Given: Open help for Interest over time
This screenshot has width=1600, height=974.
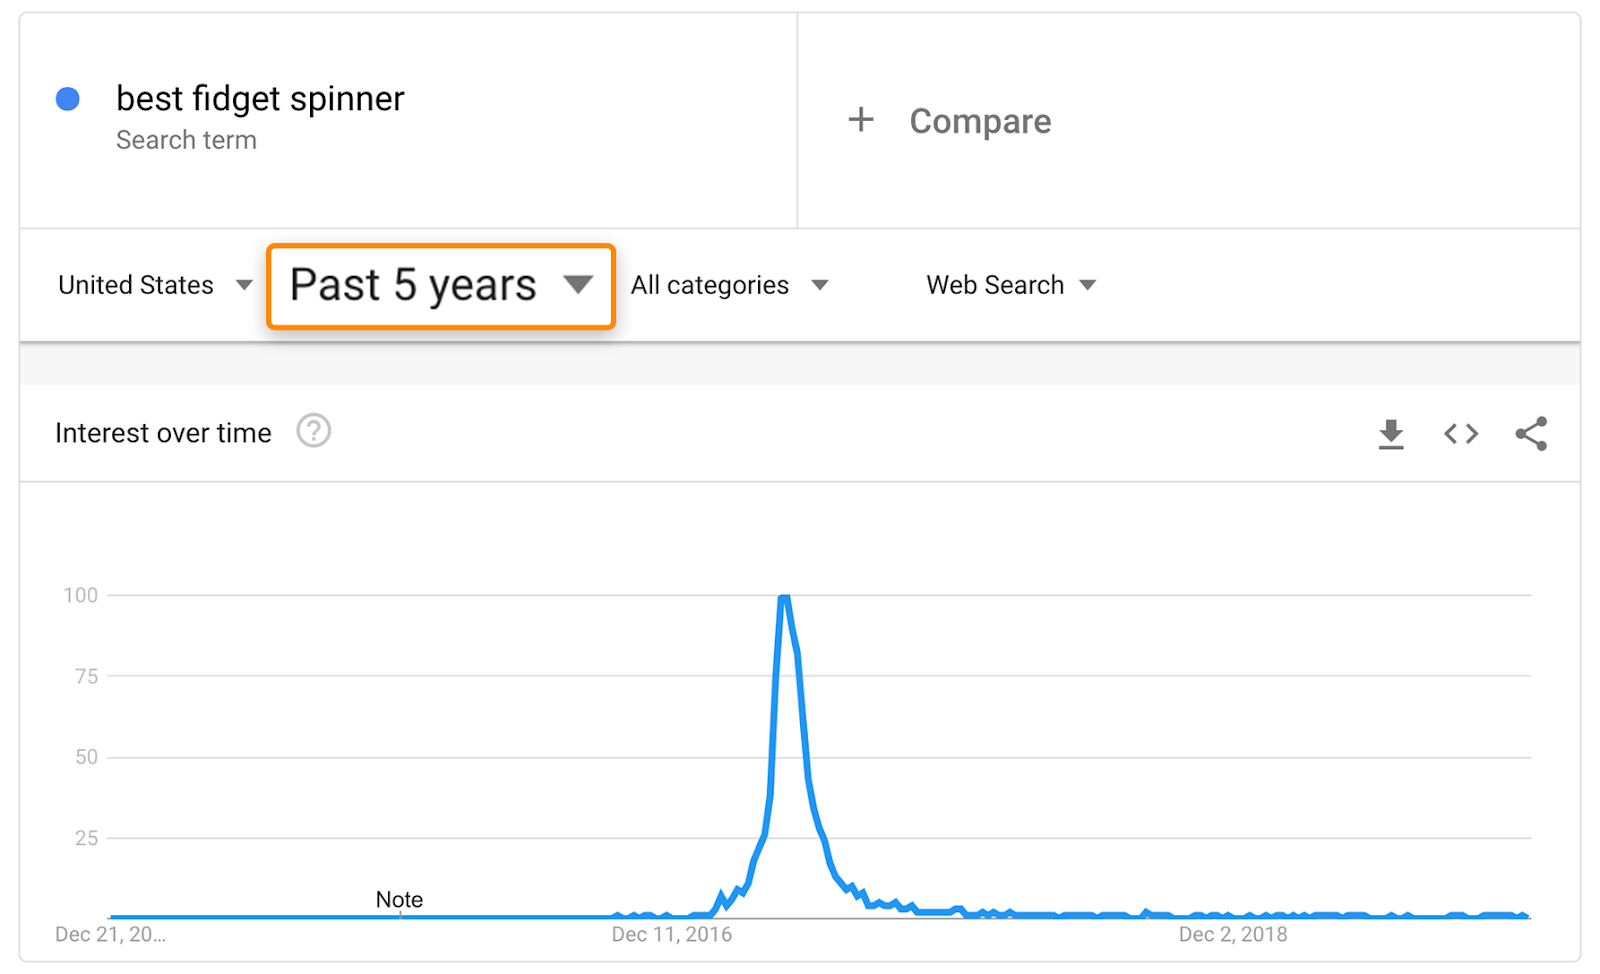Looking at the screenshot, I should point(314,432).
